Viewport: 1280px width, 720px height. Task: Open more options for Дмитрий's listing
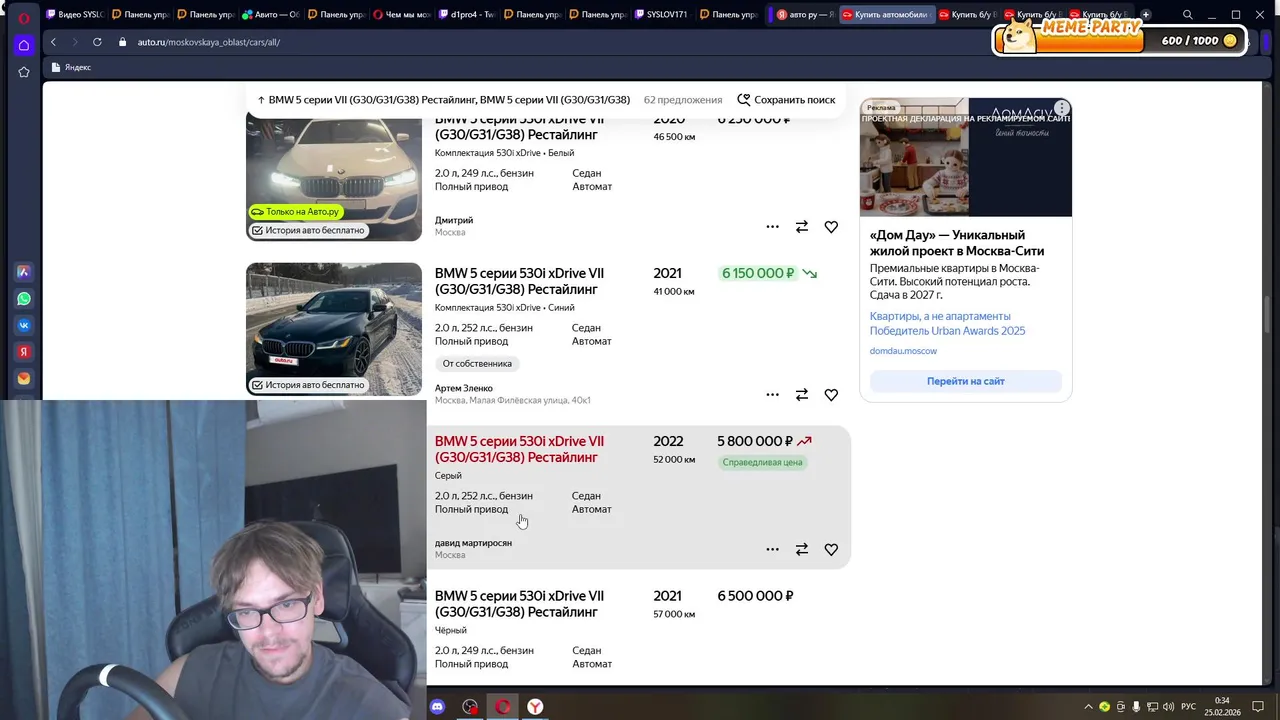[772, 227]
